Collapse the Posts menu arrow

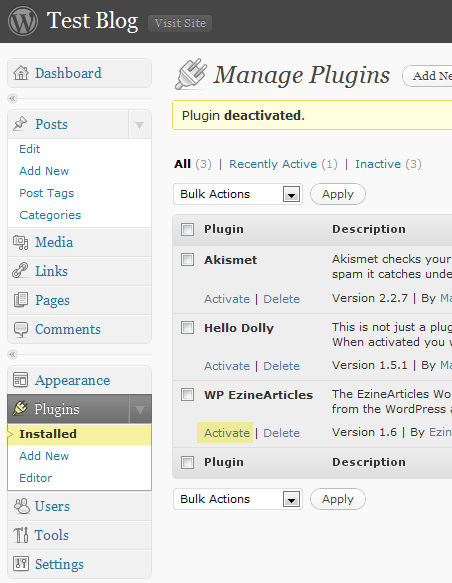(x=140, y=125)
